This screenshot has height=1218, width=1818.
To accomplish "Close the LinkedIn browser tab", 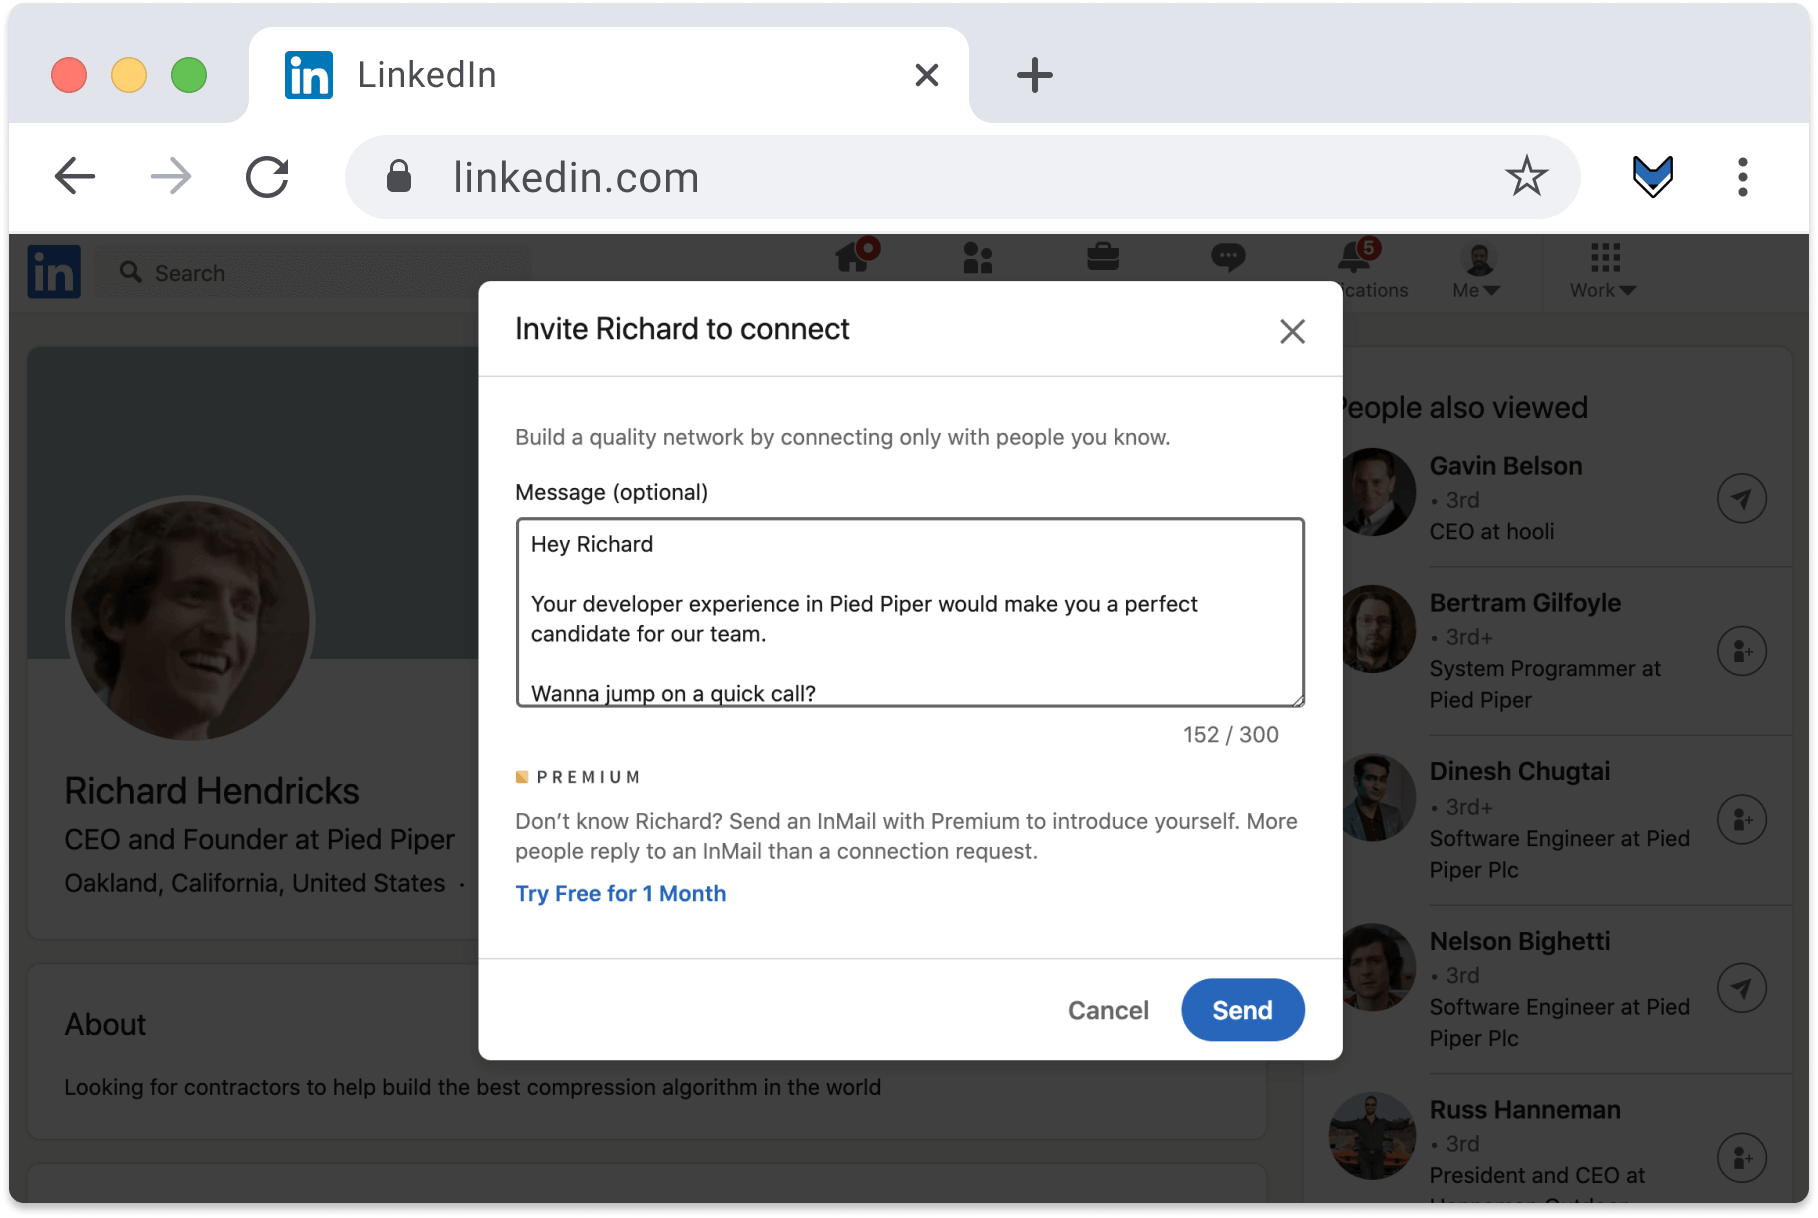I will pyautogui.click(x=927, y=75).
